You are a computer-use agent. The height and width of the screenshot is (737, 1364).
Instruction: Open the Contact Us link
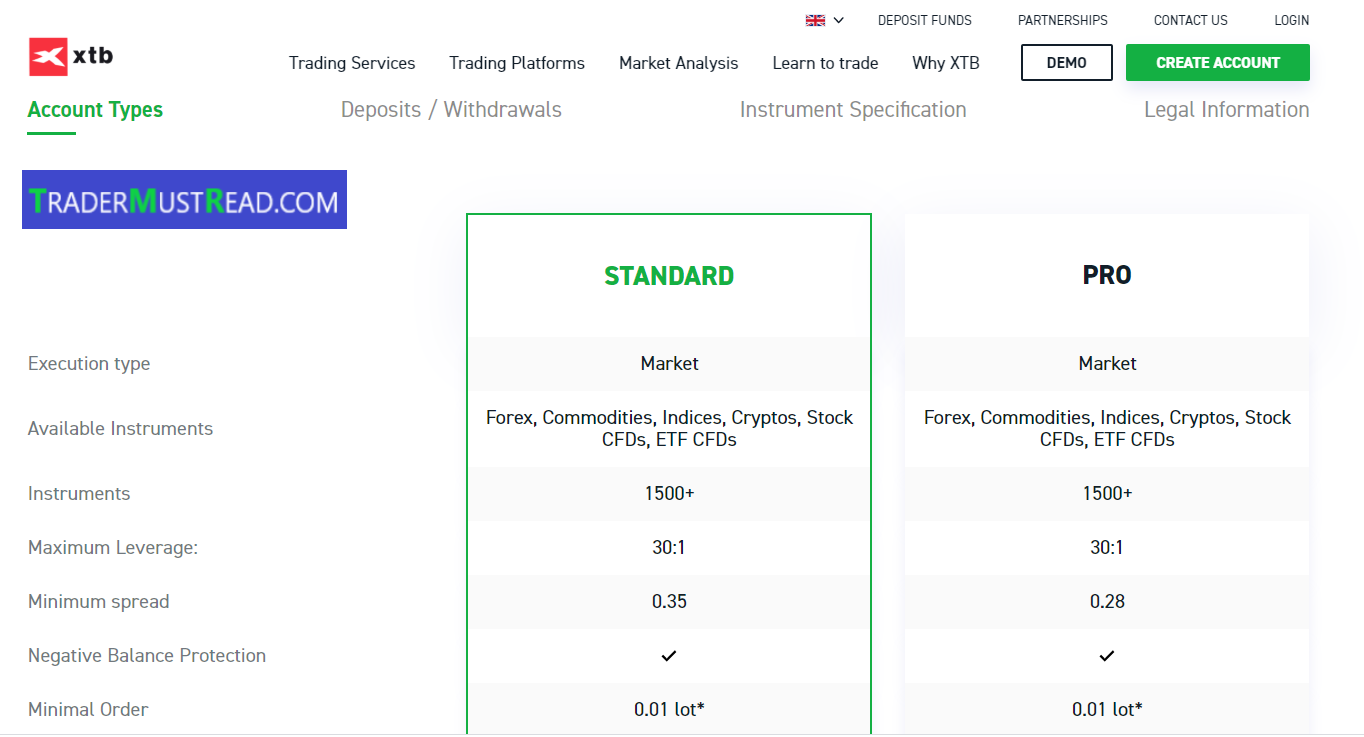tap(1190, 20)
